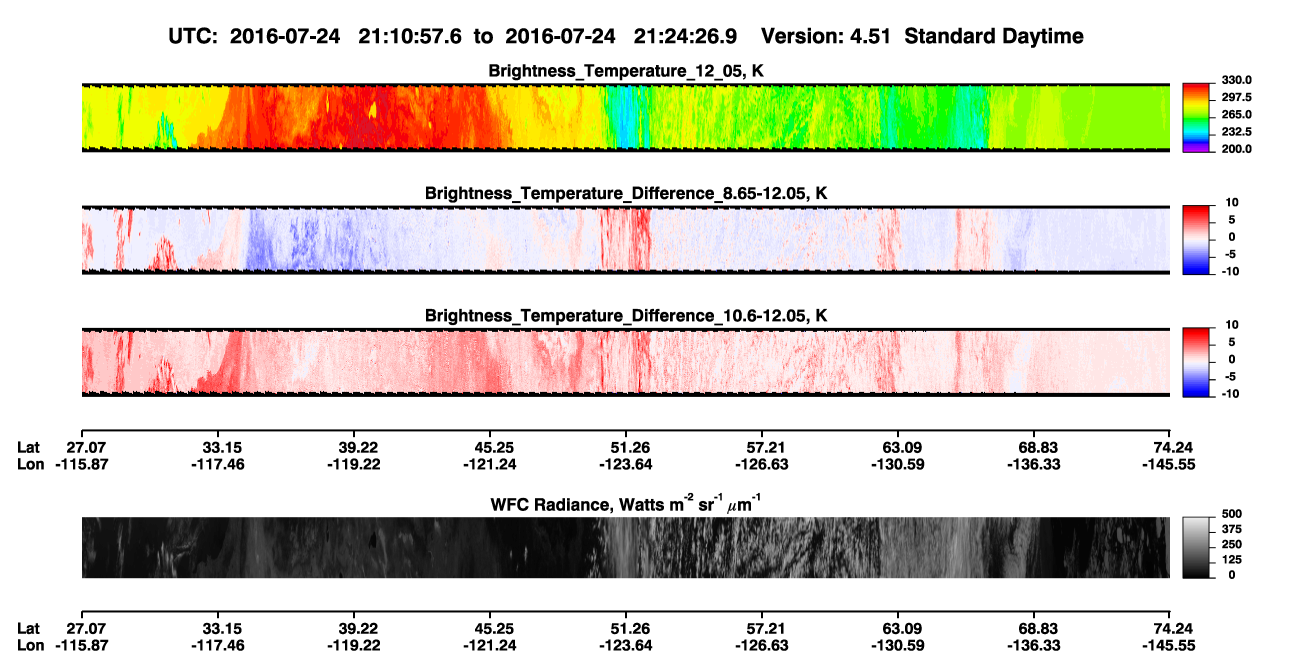This screenshot has width=1300, height=667.
Task: Click the upper axis Lon row label
Action: [31, 464]
